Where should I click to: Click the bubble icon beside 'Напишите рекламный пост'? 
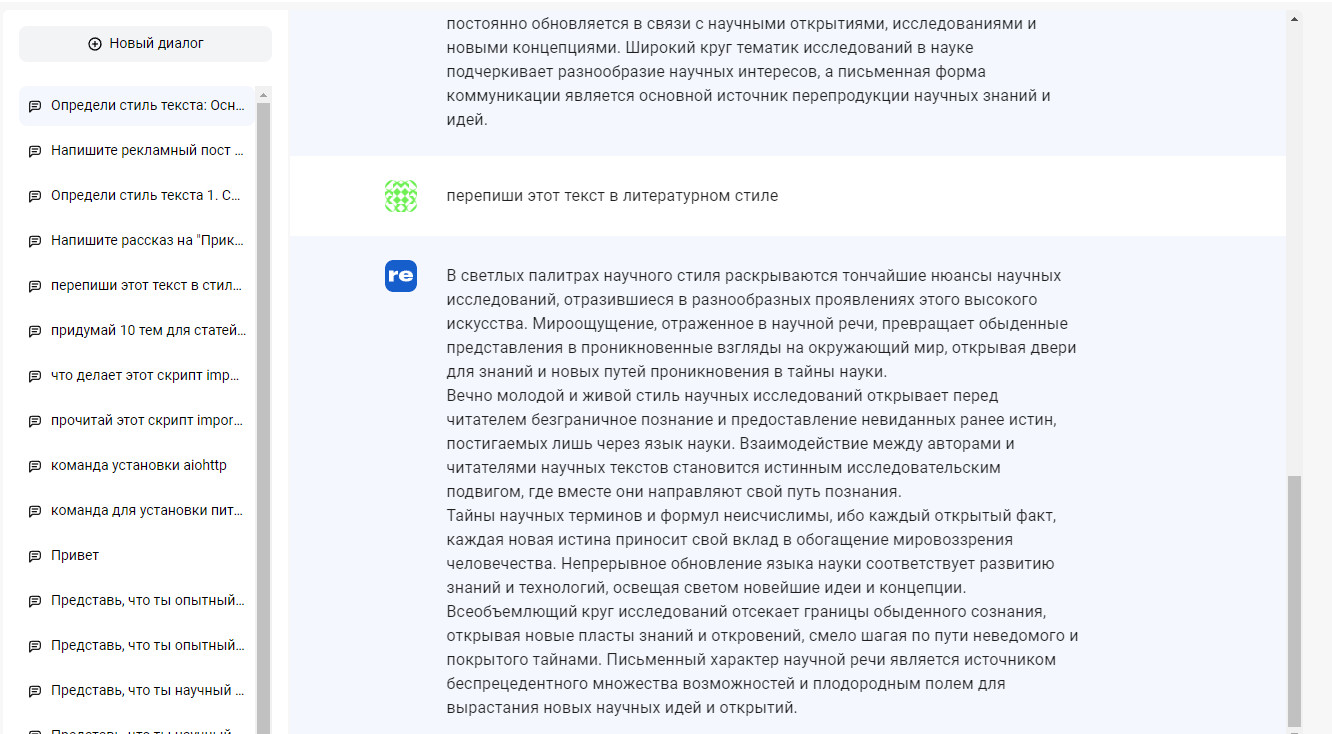pyautogui.click(x=35, y=150)
